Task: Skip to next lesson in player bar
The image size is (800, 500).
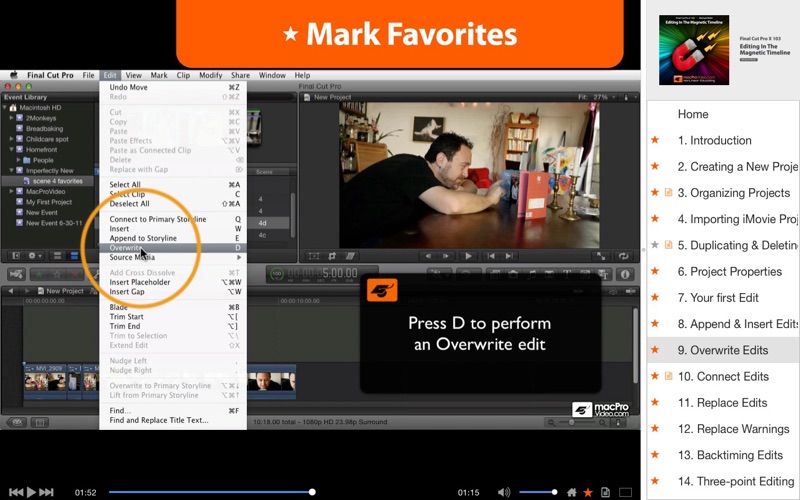Action: [x=46, y=492]
